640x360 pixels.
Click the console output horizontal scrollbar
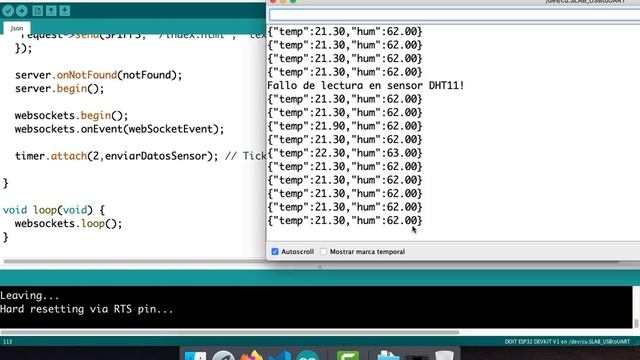point(230,332)
